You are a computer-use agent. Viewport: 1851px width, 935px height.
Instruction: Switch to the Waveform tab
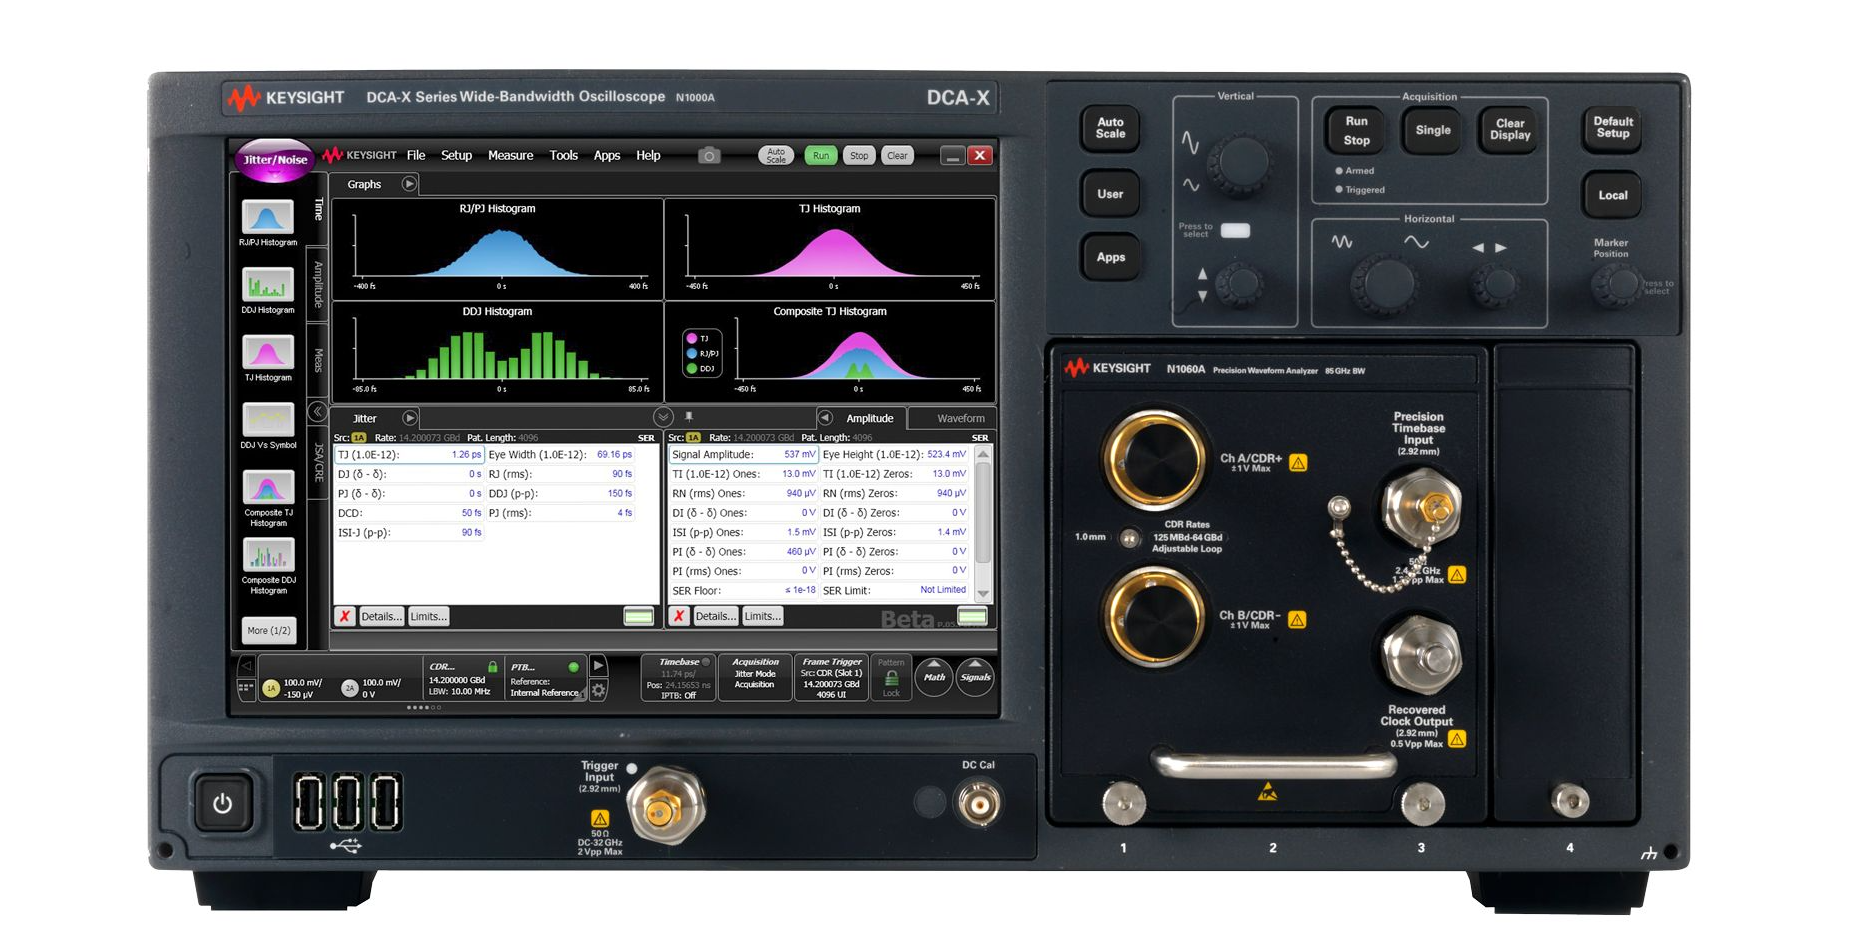pyautogui.click(x=960, y=418)
